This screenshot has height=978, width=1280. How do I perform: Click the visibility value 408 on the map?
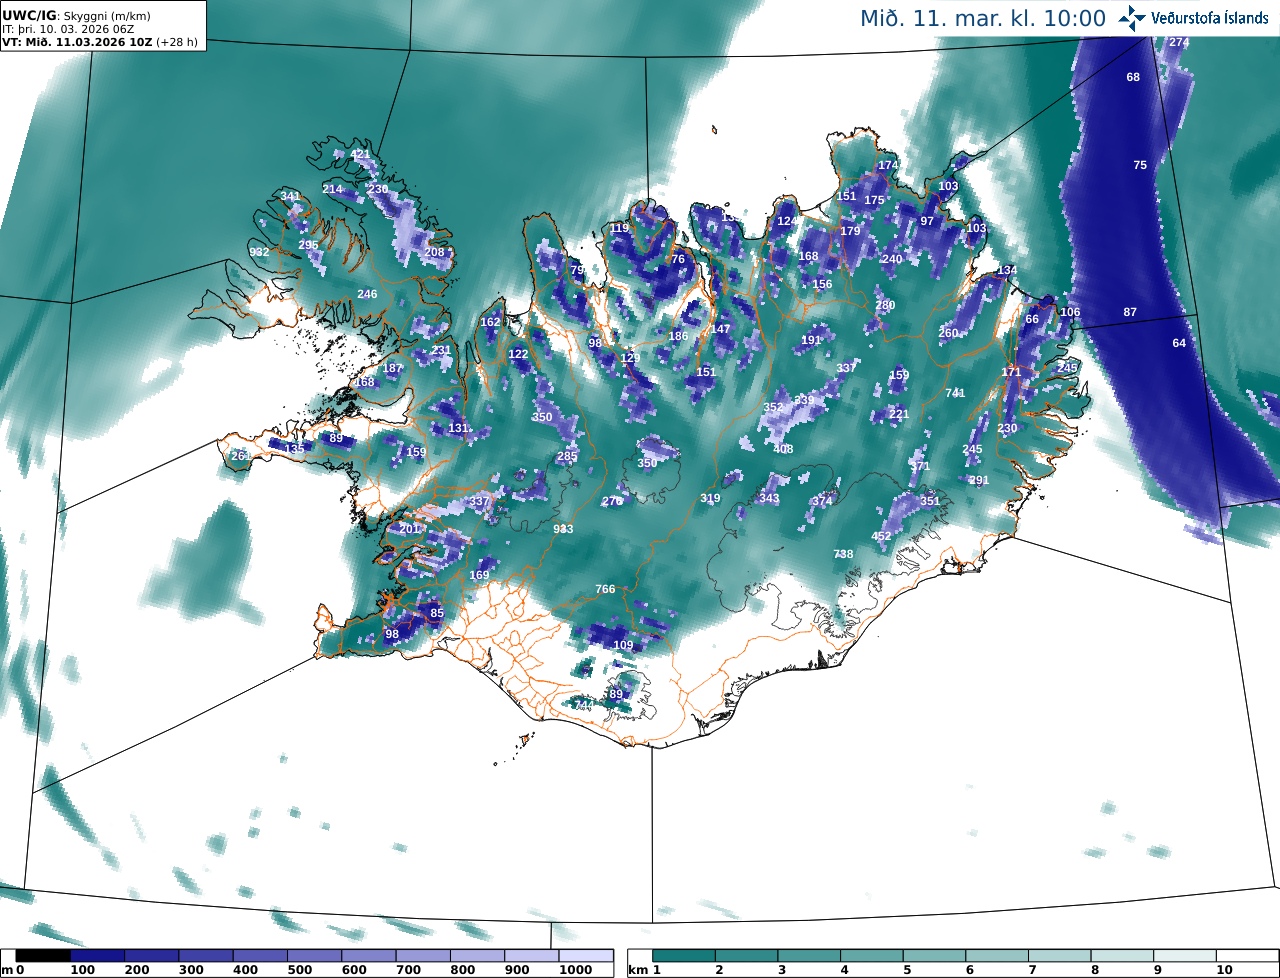[x=783, y=449]
